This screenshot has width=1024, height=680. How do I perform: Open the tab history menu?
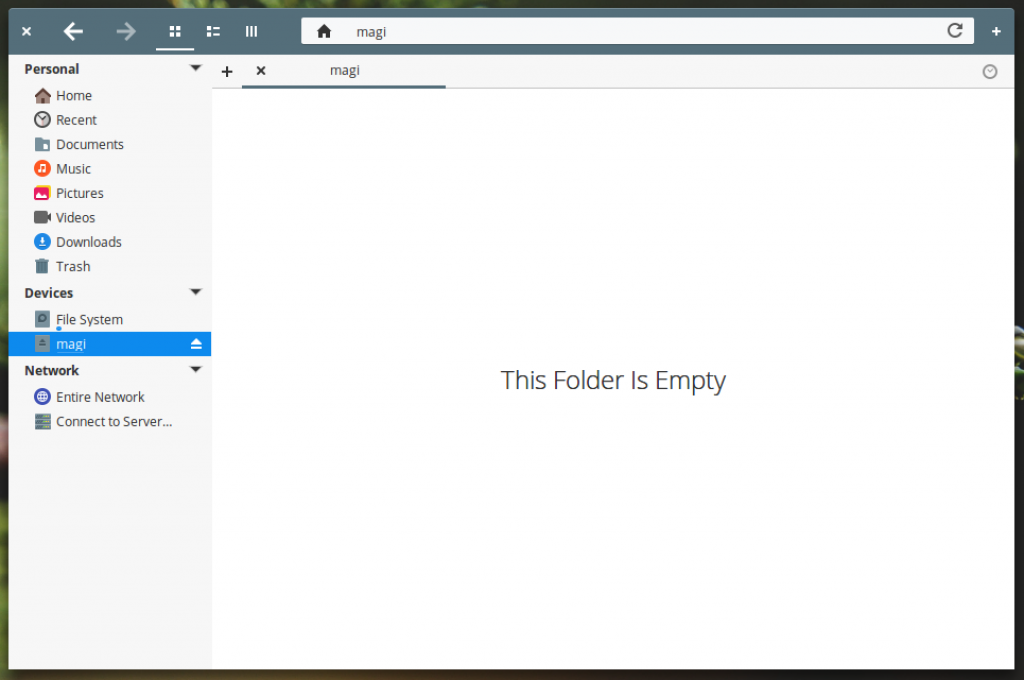(990, 71)
